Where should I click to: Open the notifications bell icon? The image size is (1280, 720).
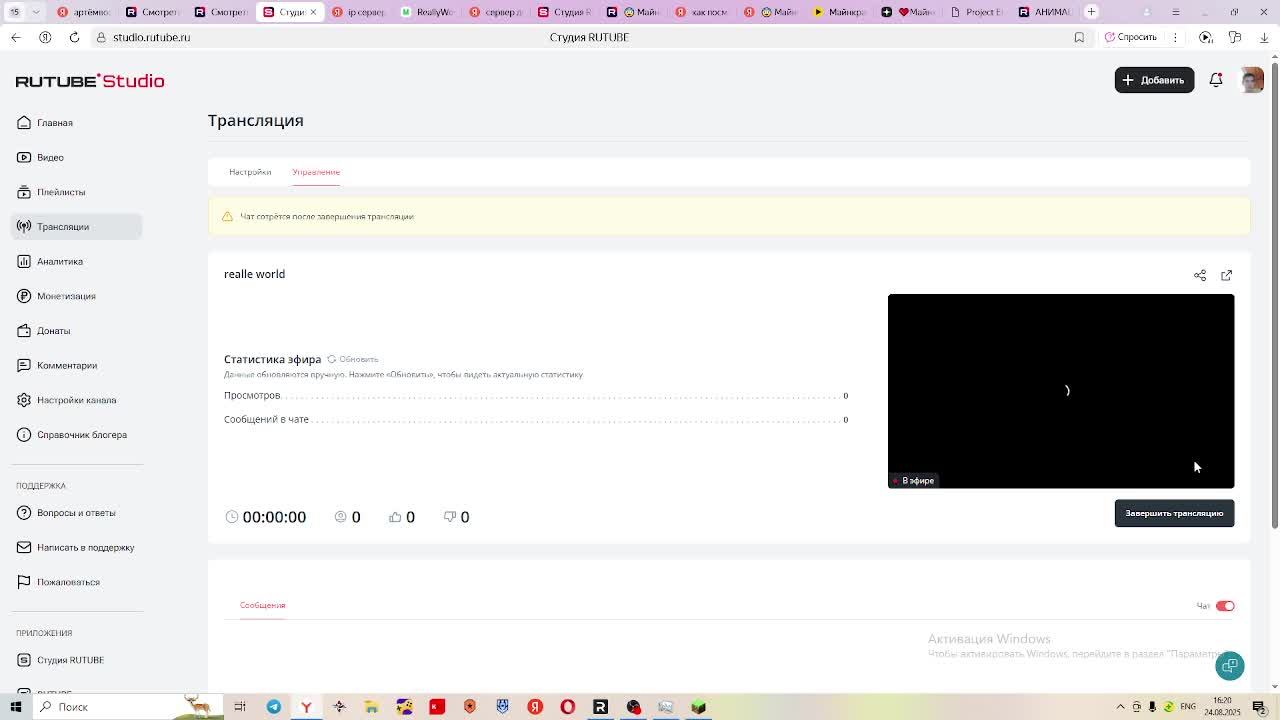(1216, 80)
